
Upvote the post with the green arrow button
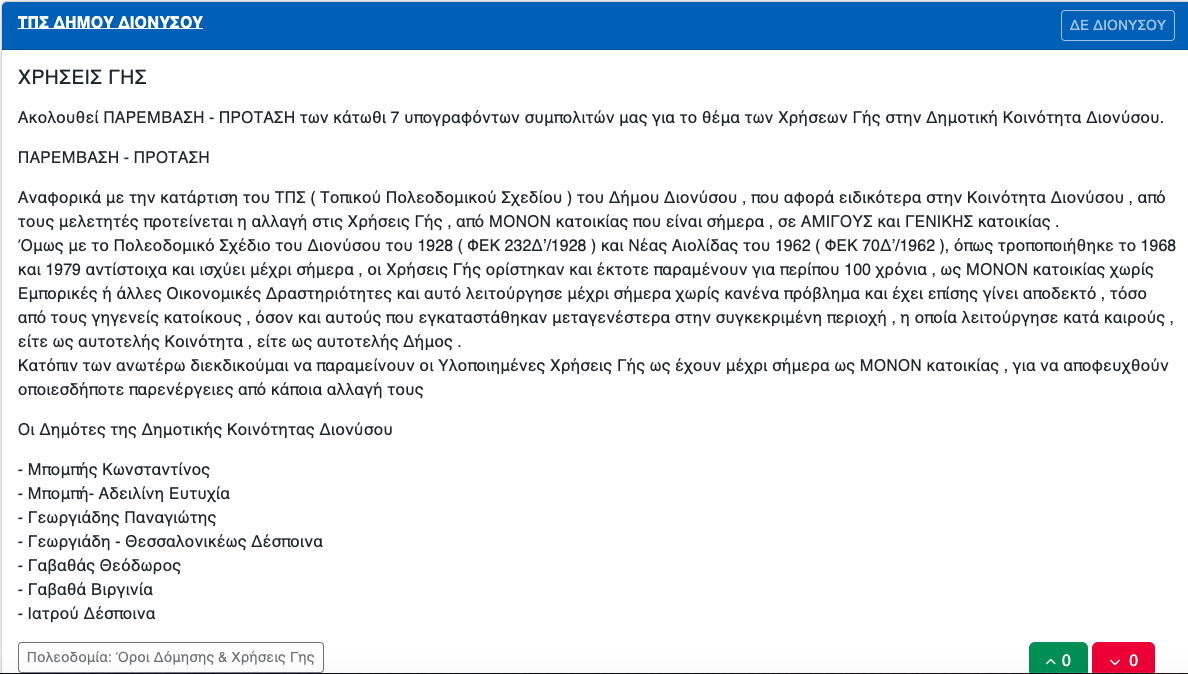click(1058, 659)
